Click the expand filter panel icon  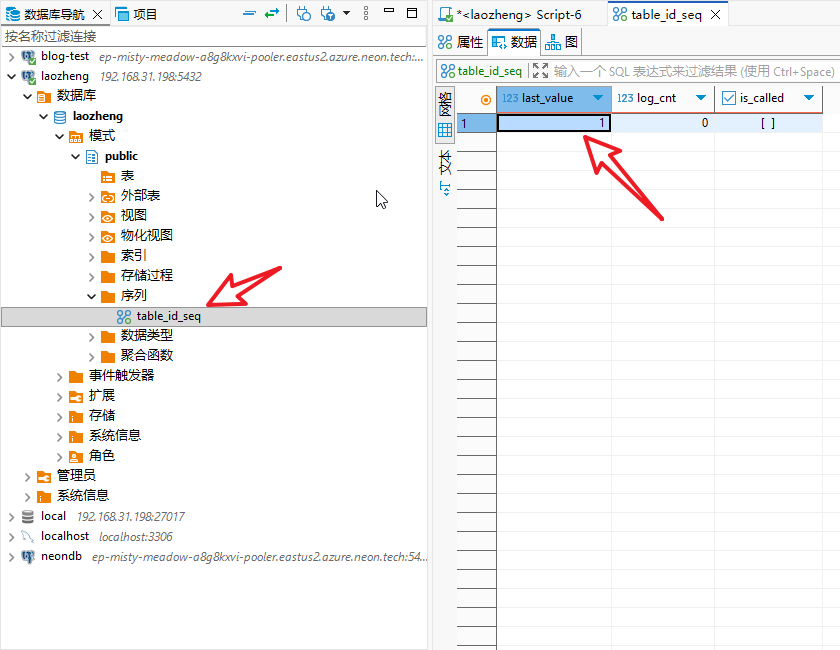540,71
